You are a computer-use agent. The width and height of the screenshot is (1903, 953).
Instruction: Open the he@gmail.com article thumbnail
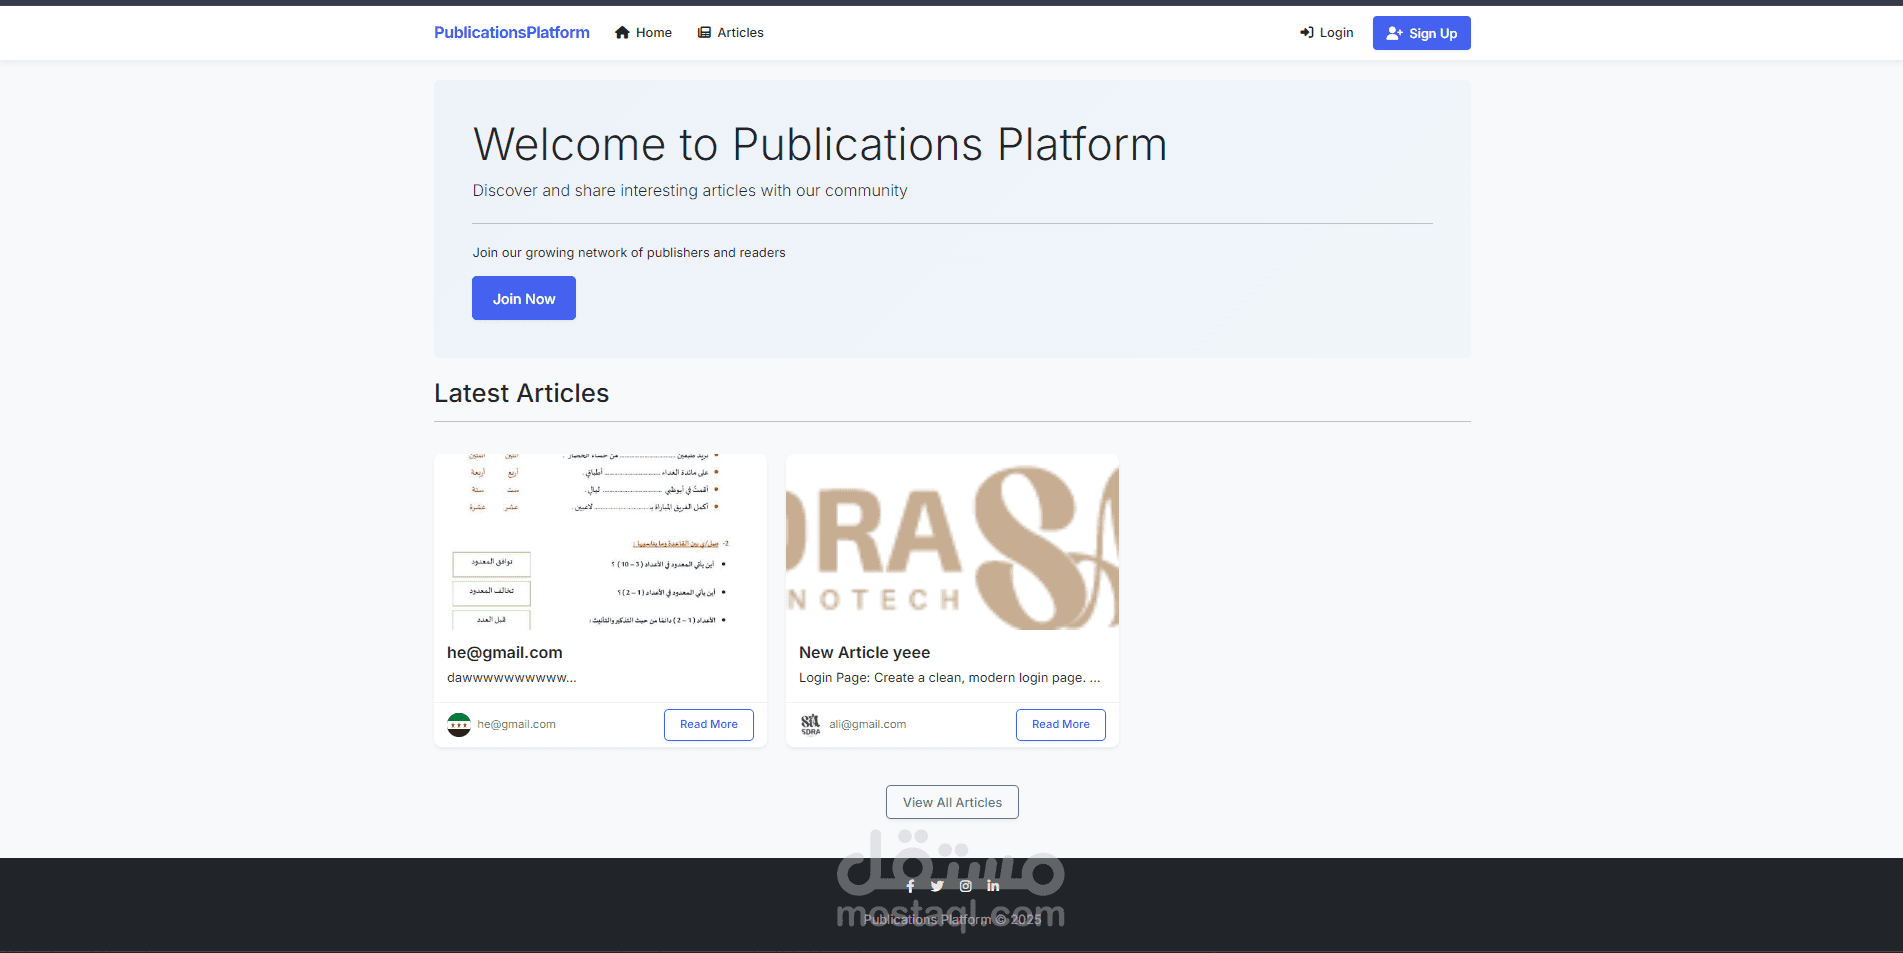click(600, 542)
